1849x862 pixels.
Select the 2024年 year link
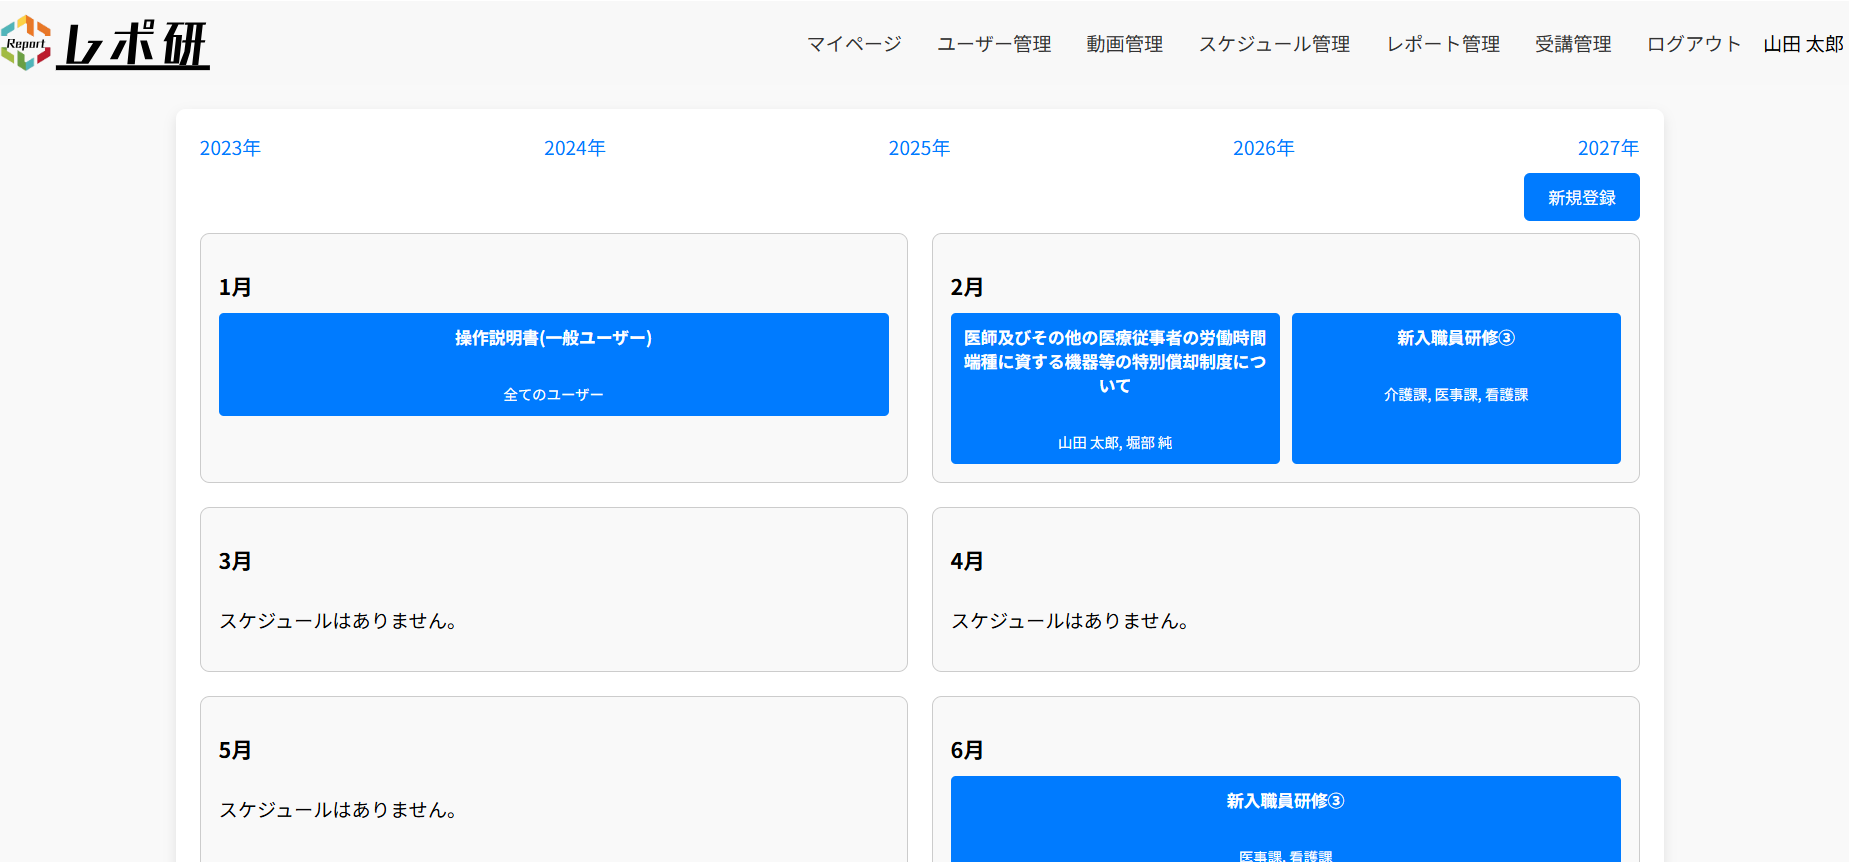[574, 148]
